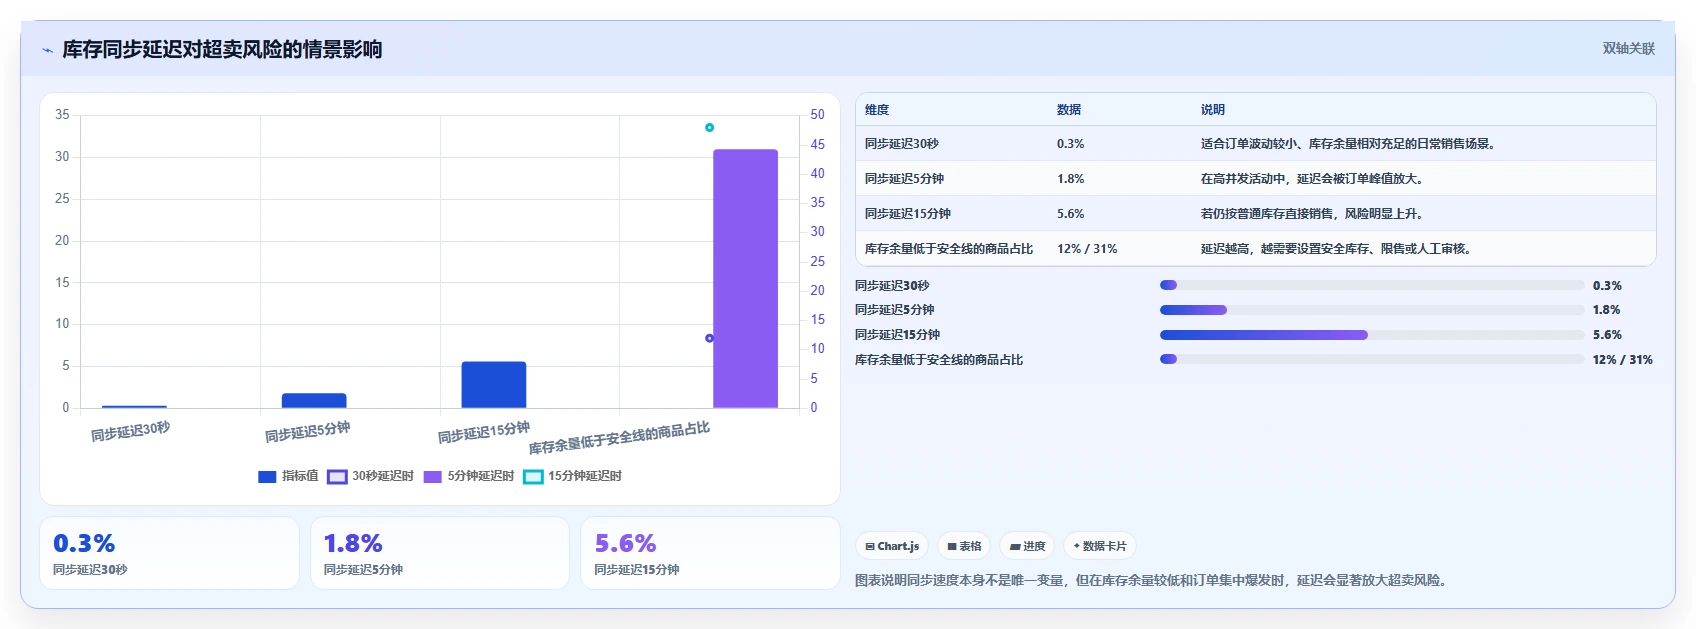Click description 延迟越高,越需要设置安全库存、限售或人工审核

pos(1337,249)
